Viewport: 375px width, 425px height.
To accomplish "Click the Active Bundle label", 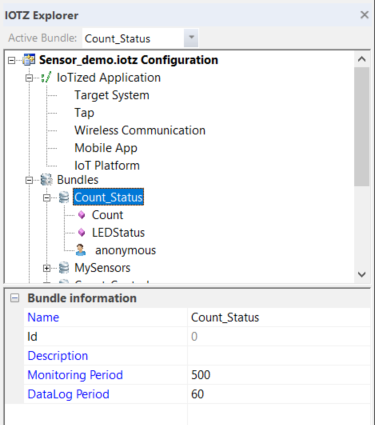I will tap(43, 38).
